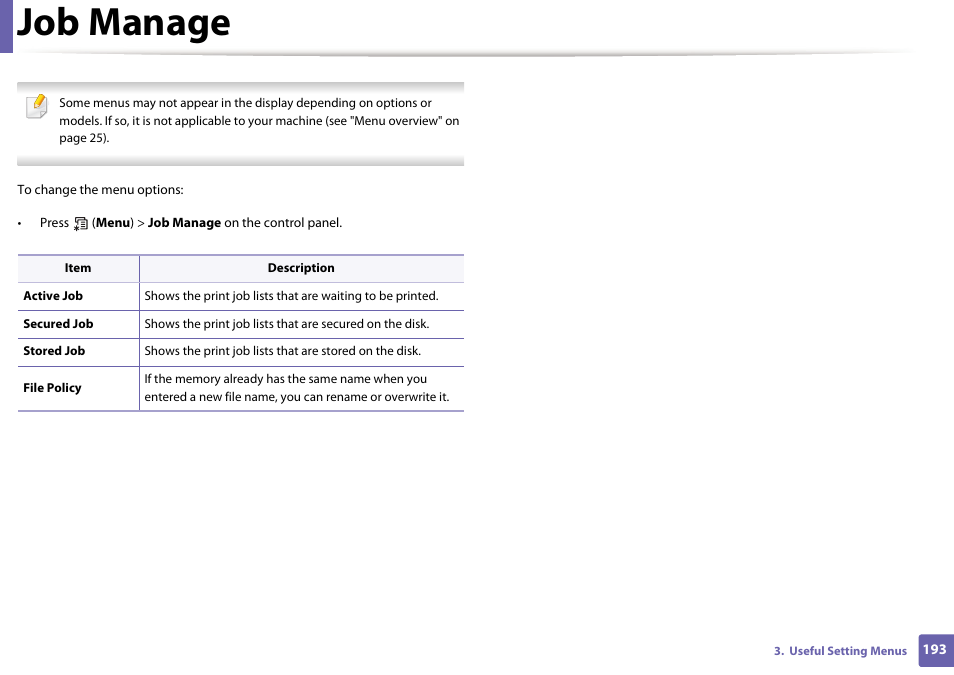The image size is (954, 675).
Task: Click the purple bar beside Job Manage title
Action: [x=8, y=23]
